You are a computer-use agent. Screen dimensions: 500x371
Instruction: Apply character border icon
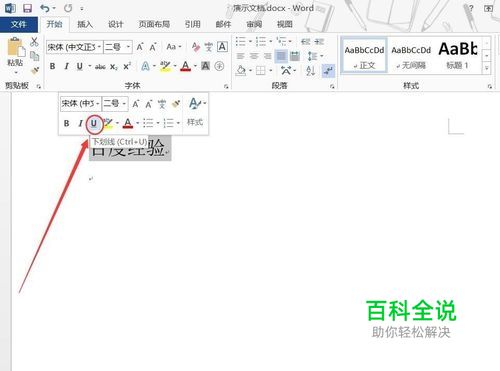coord(222,47)
